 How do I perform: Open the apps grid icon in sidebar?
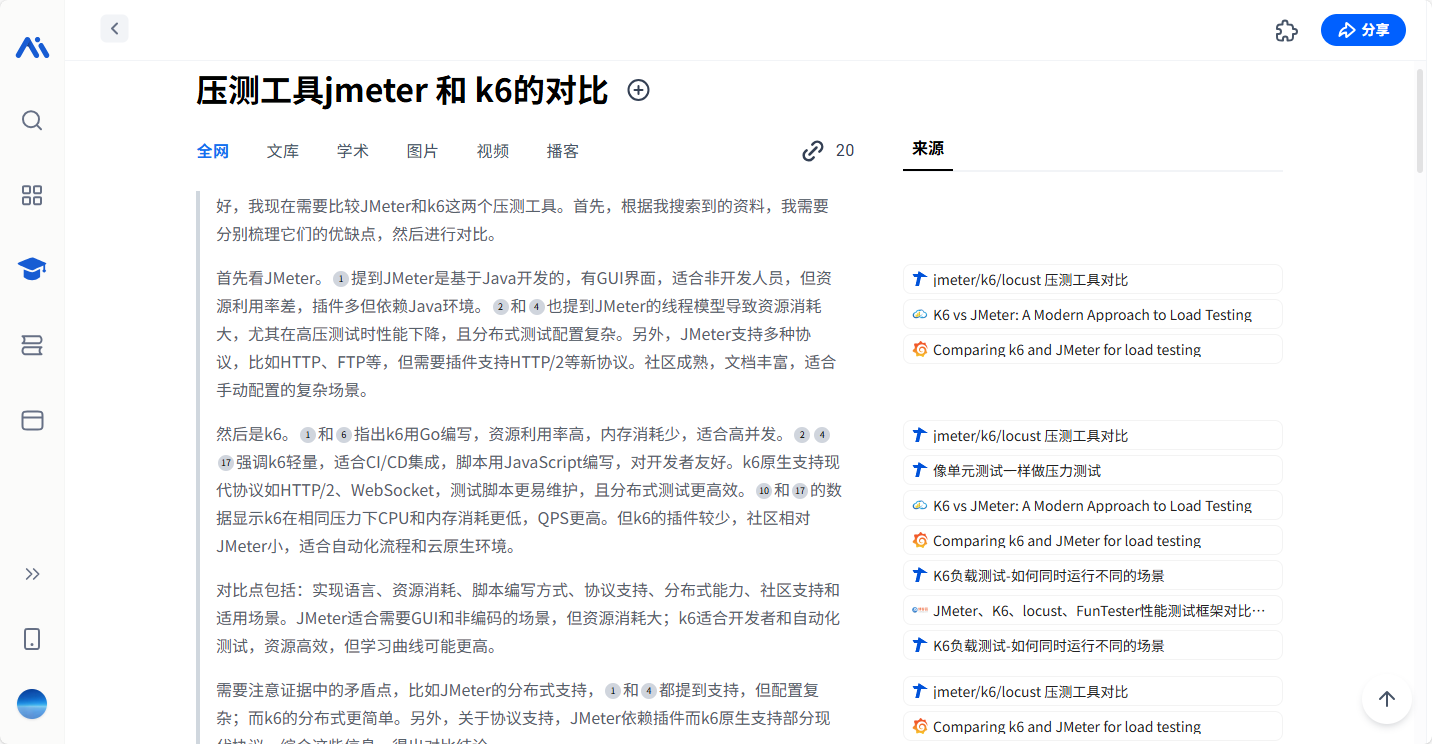[32, 195]
